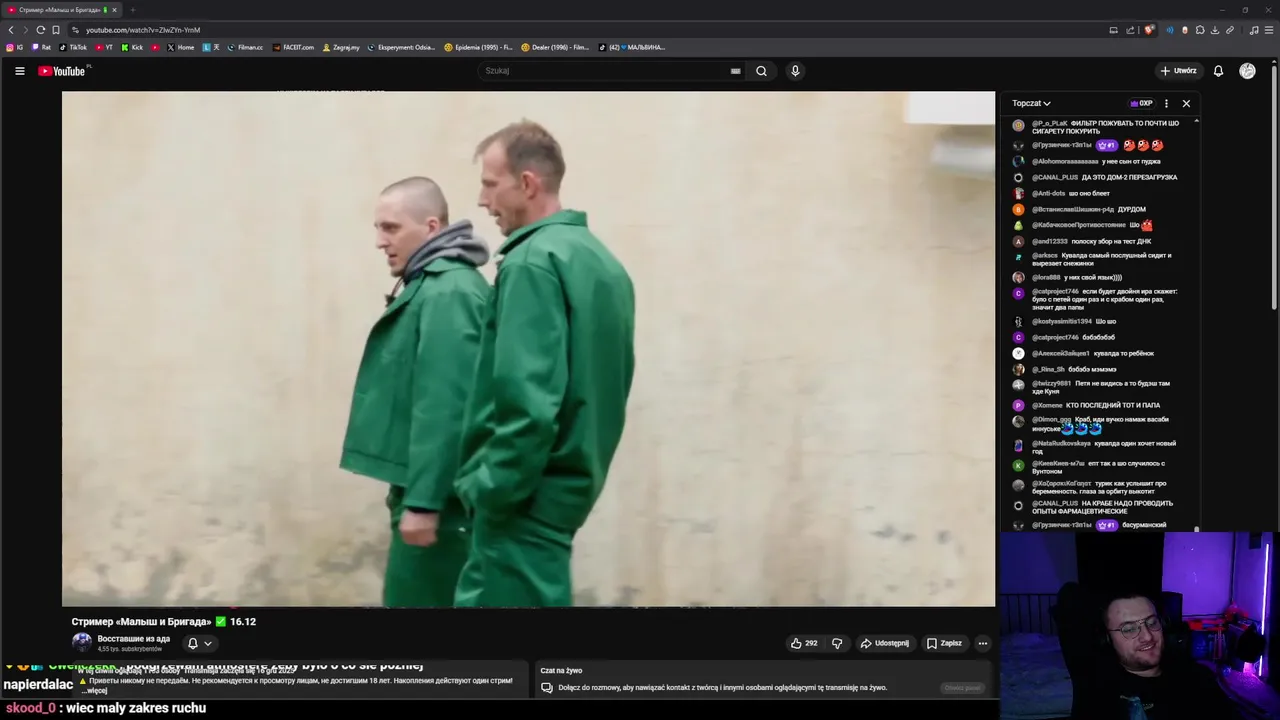Open the X Home bookmark
Image resolution: width=1280 pixels, height=720 pixels.
(x=181, y=47)
